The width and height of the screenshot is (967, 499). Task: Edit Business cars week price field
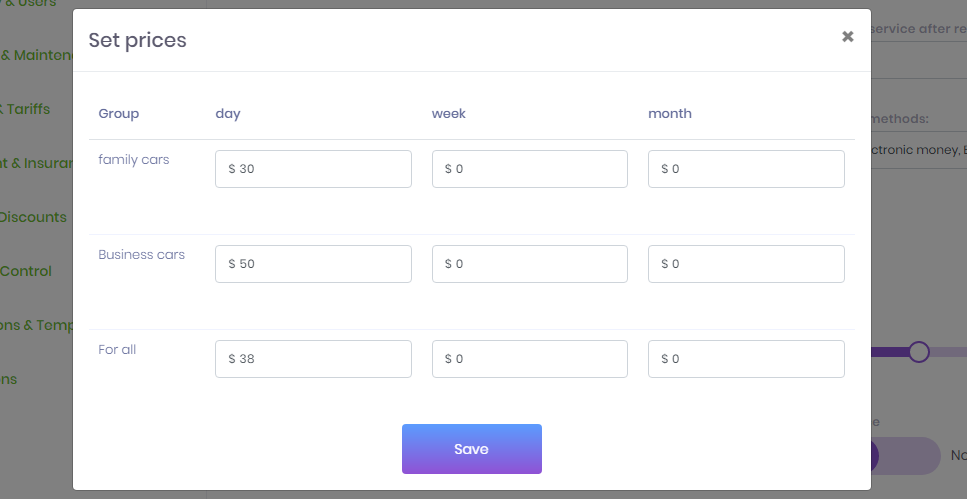(529, 264)
